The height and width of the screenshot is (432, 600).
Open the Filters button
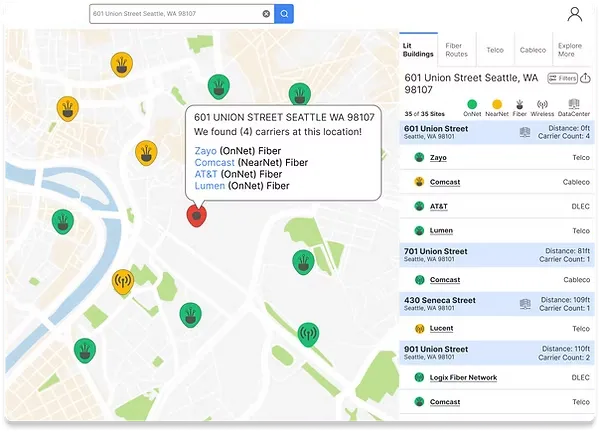coord(562,78)
